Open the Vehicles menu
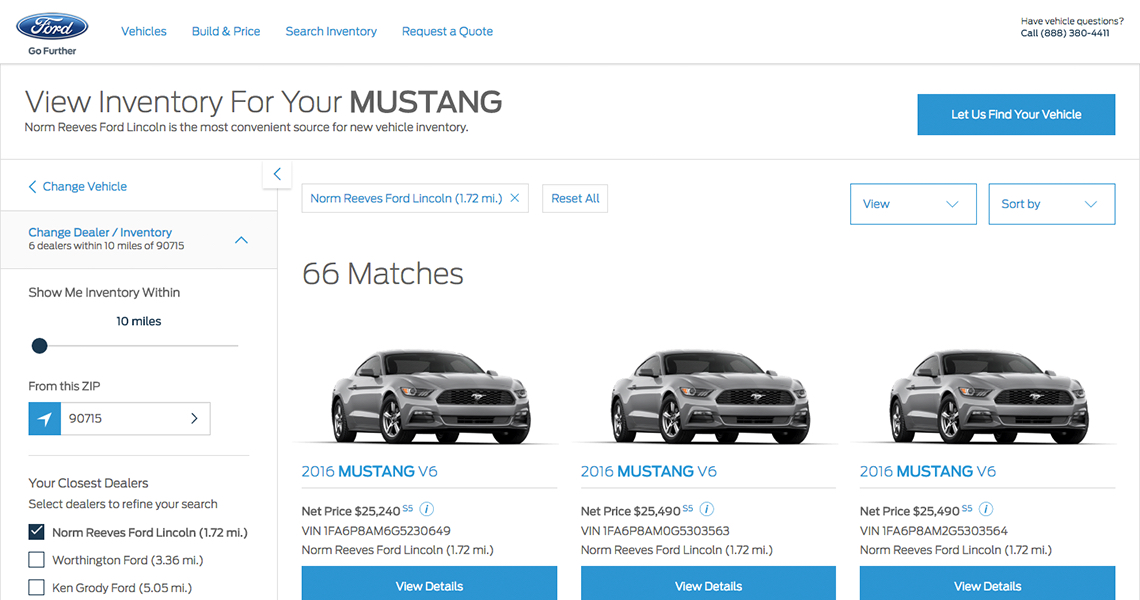Viewport: 1140px width, 600px height. pyautogui.click(x=144, y=31)
